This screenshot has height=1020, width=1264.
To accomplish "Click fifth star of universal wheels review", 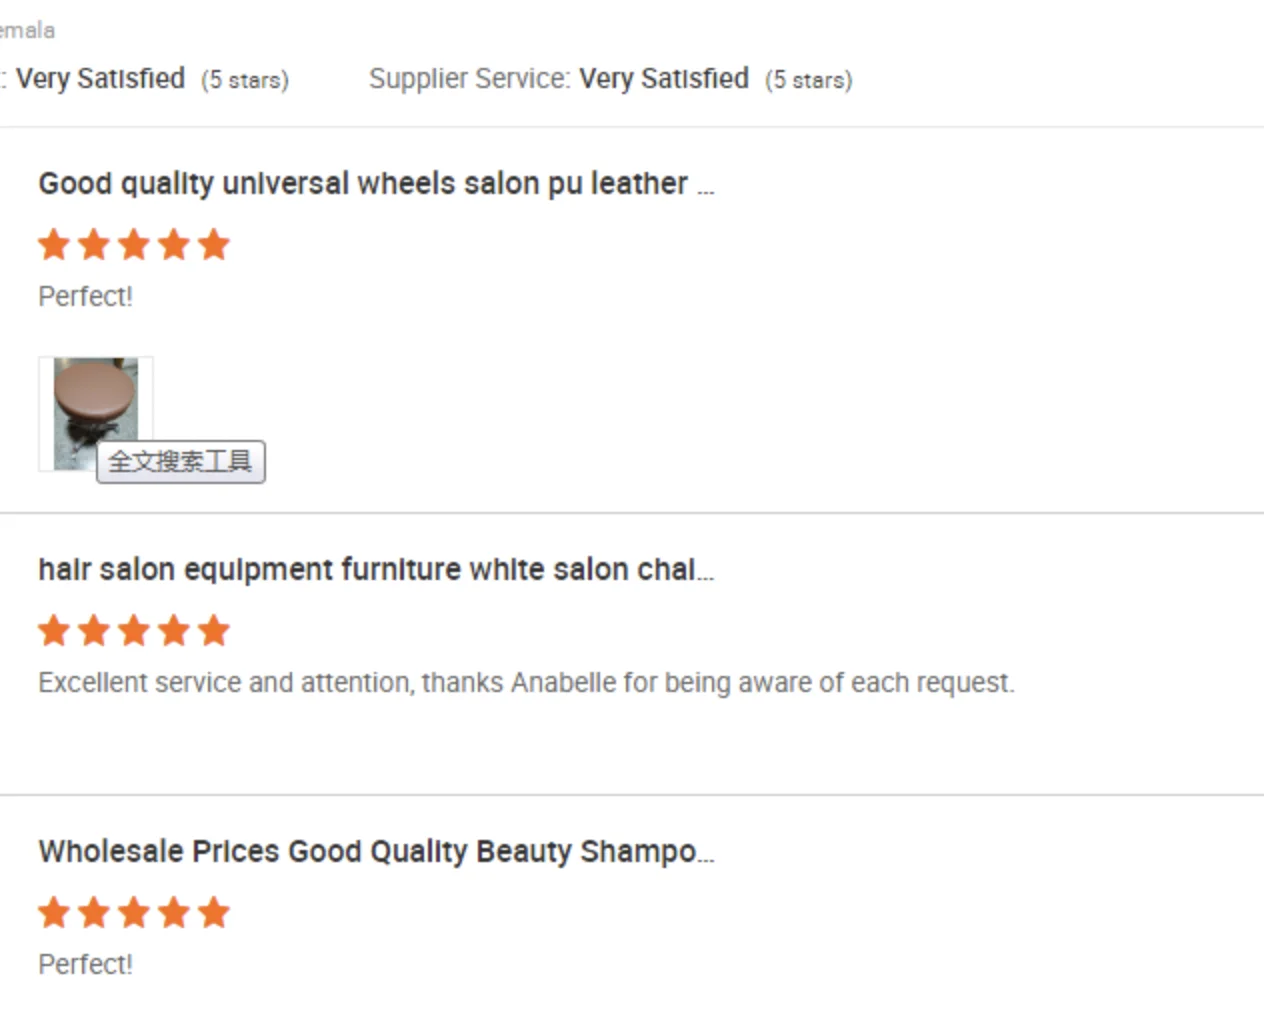I will (213, 245).
